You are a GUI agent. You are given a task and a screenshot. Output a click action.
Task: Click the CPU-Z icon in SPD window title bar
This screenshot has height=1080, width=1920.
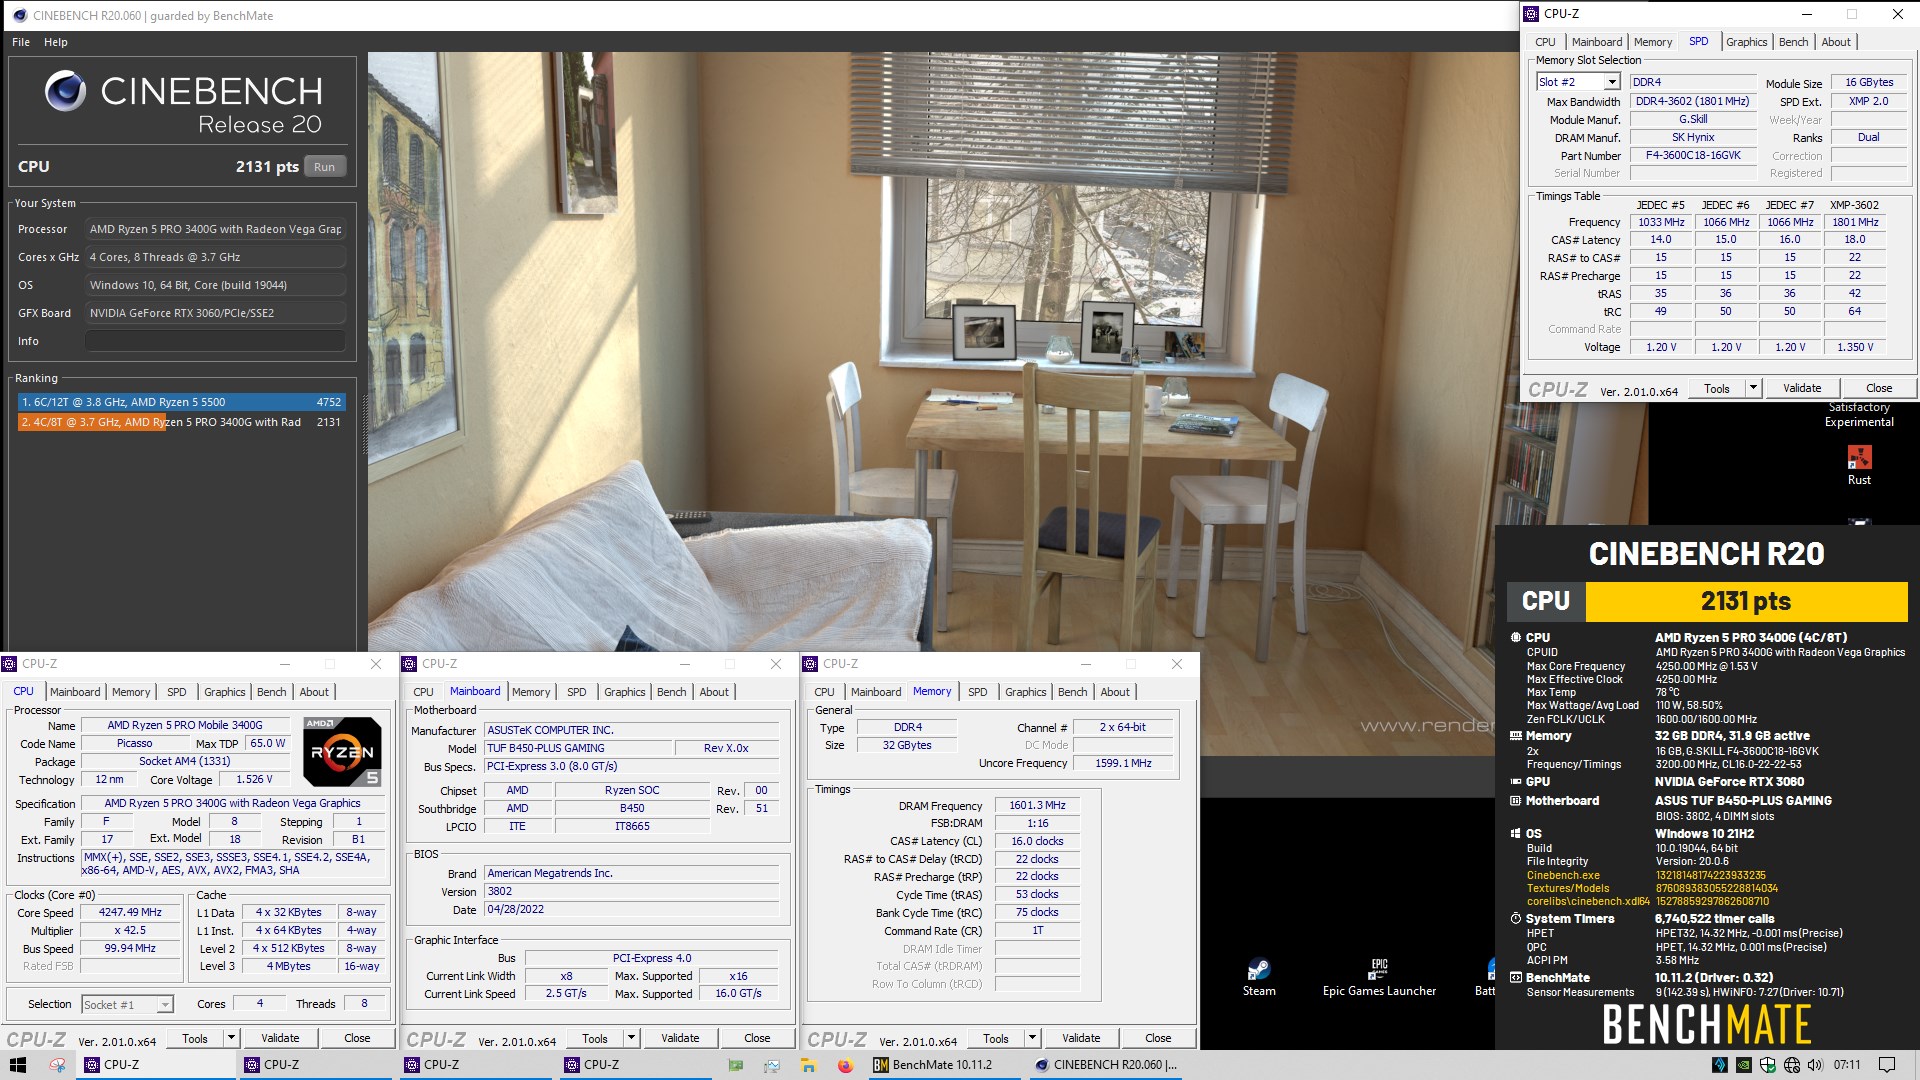tap(1531, 14)
